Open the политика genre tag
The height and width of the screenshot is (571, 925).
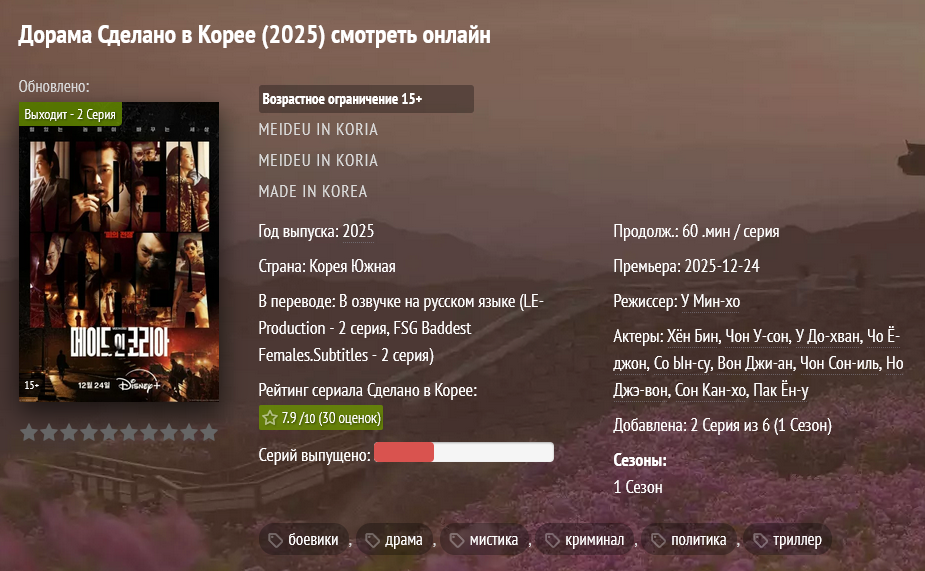click(x=690, y=539)
